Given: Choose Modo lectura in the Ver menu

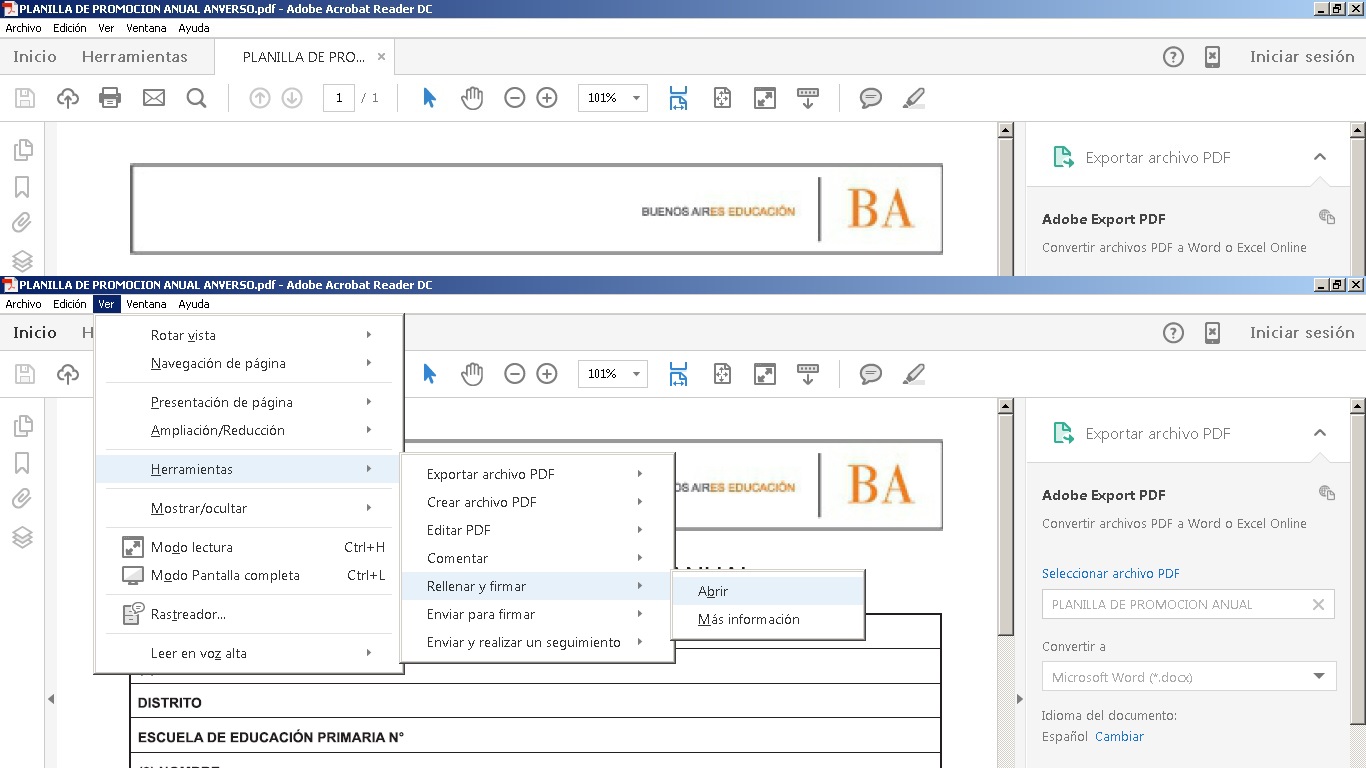Looking at the screenshot, I should click(192, 547).
